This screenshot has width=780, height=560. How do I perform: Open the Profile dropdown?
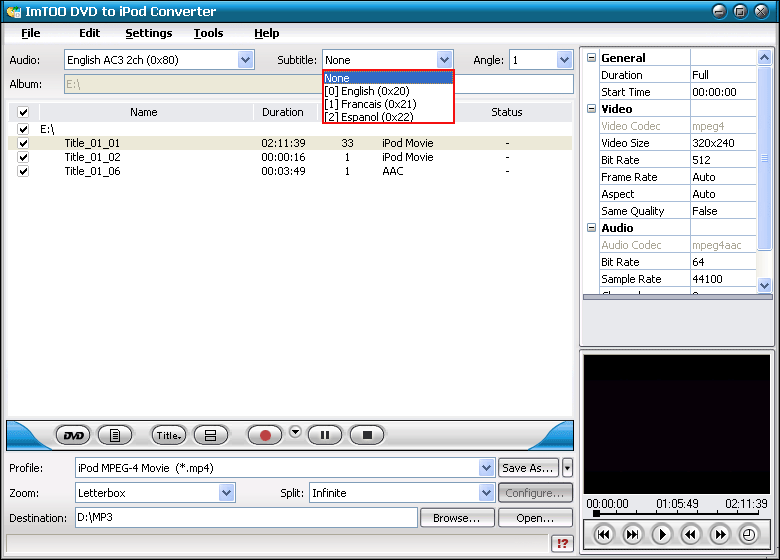486,468
